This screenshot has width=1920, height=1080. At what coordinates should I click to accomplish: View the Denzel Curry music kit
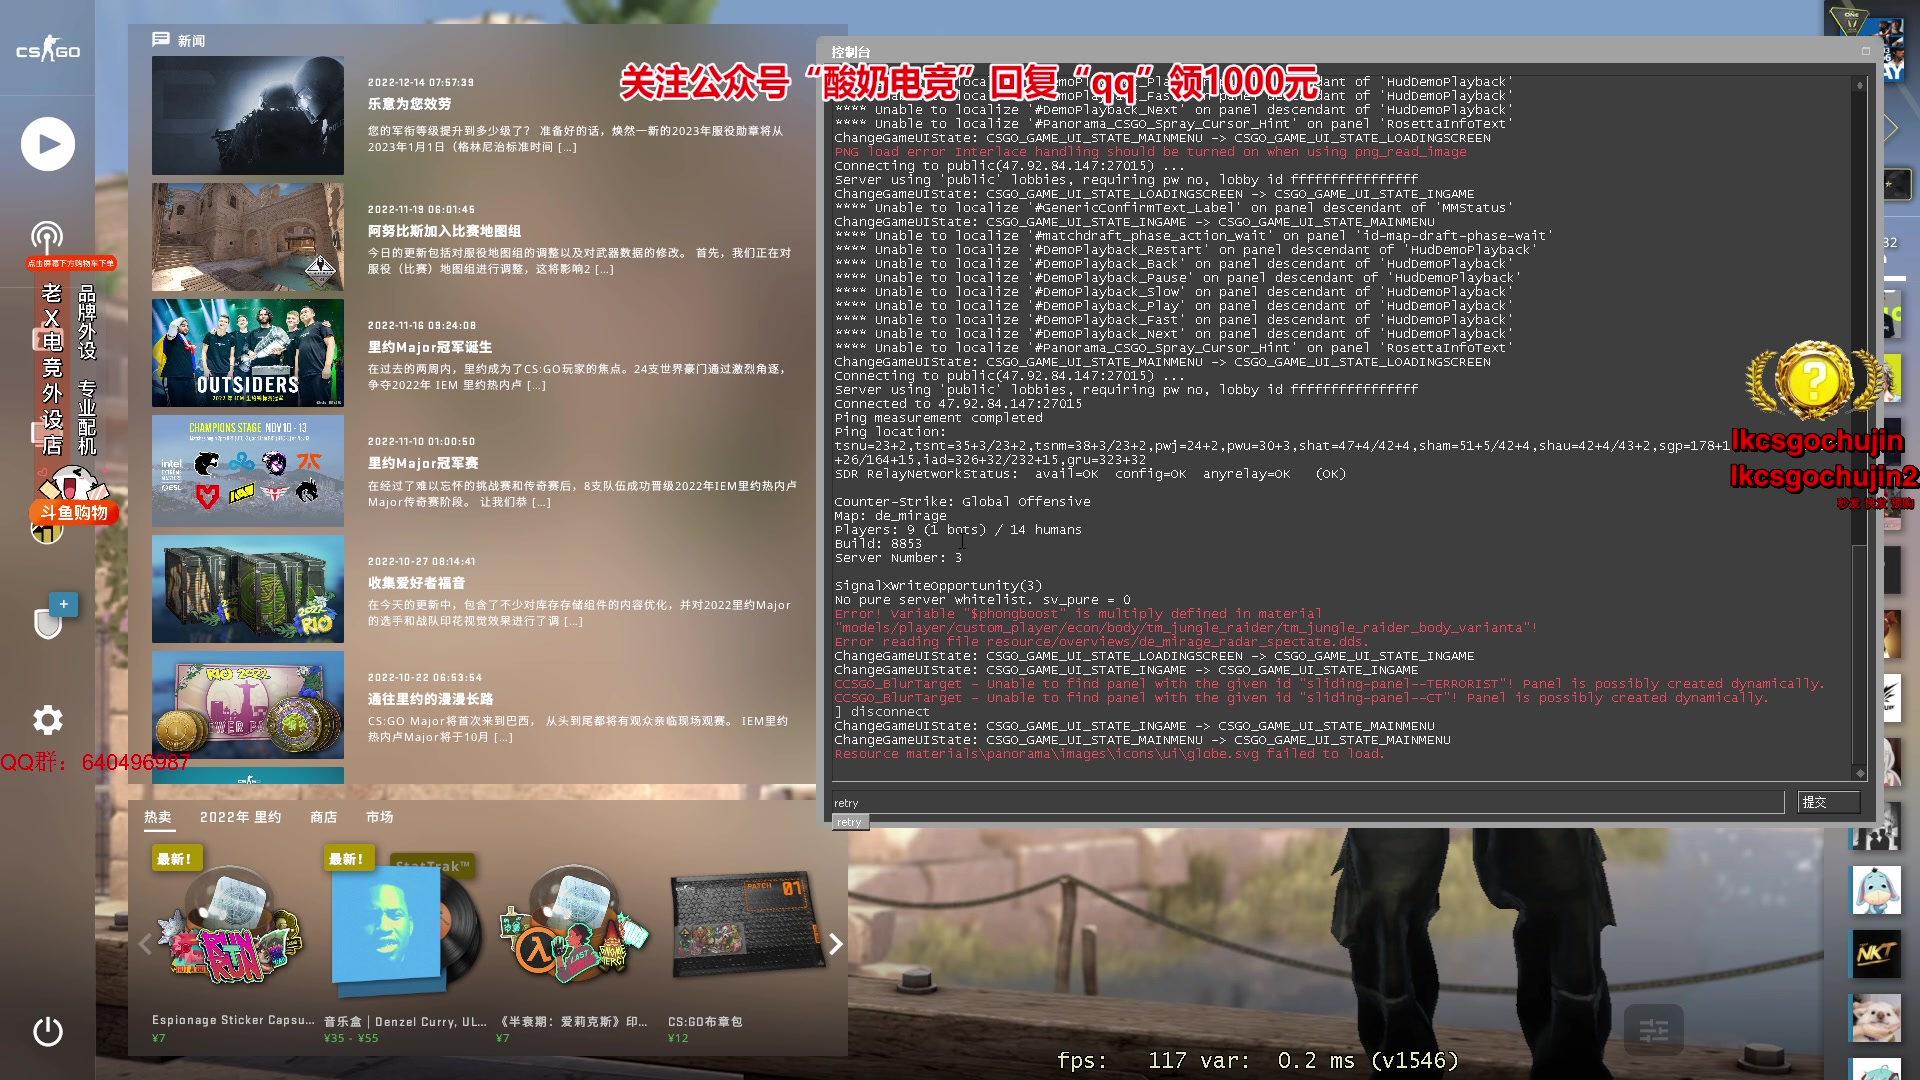[x=405, y=930]
